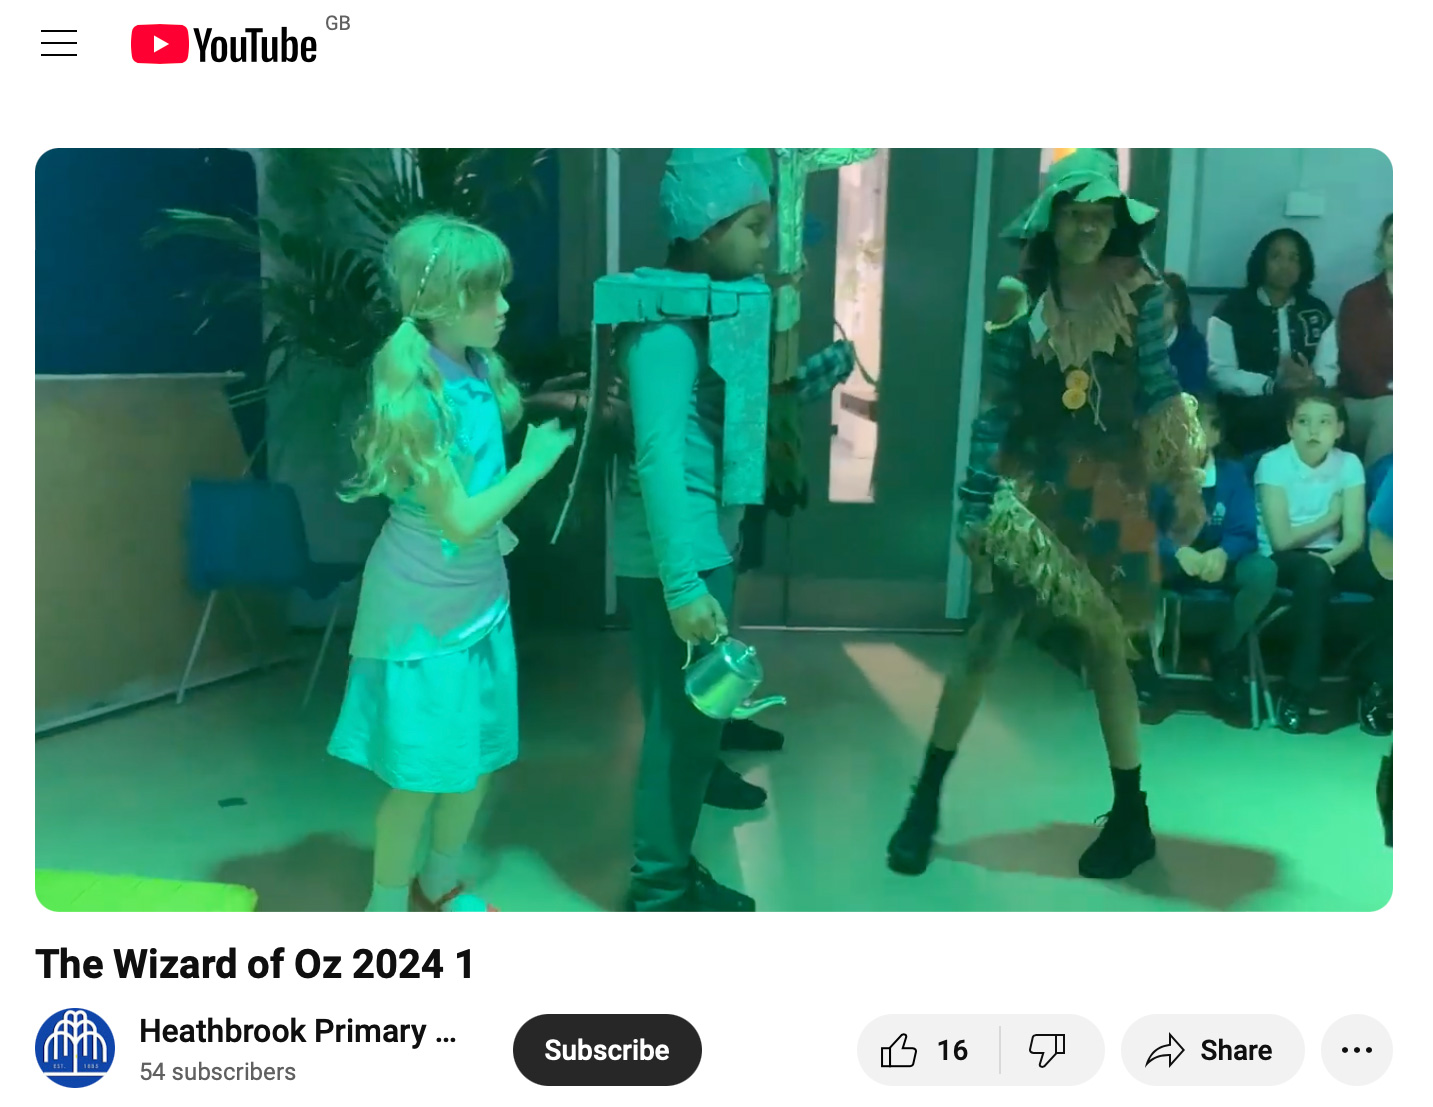Click the red play icon in logo
Screen dimensions: 1433x1107
[x=160, y=45]
